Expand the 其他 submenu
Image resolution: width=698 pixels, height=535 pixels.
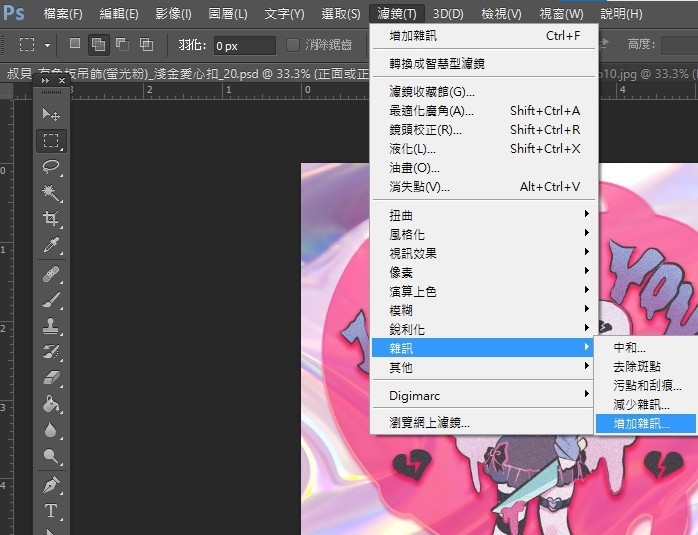(484, 367)
